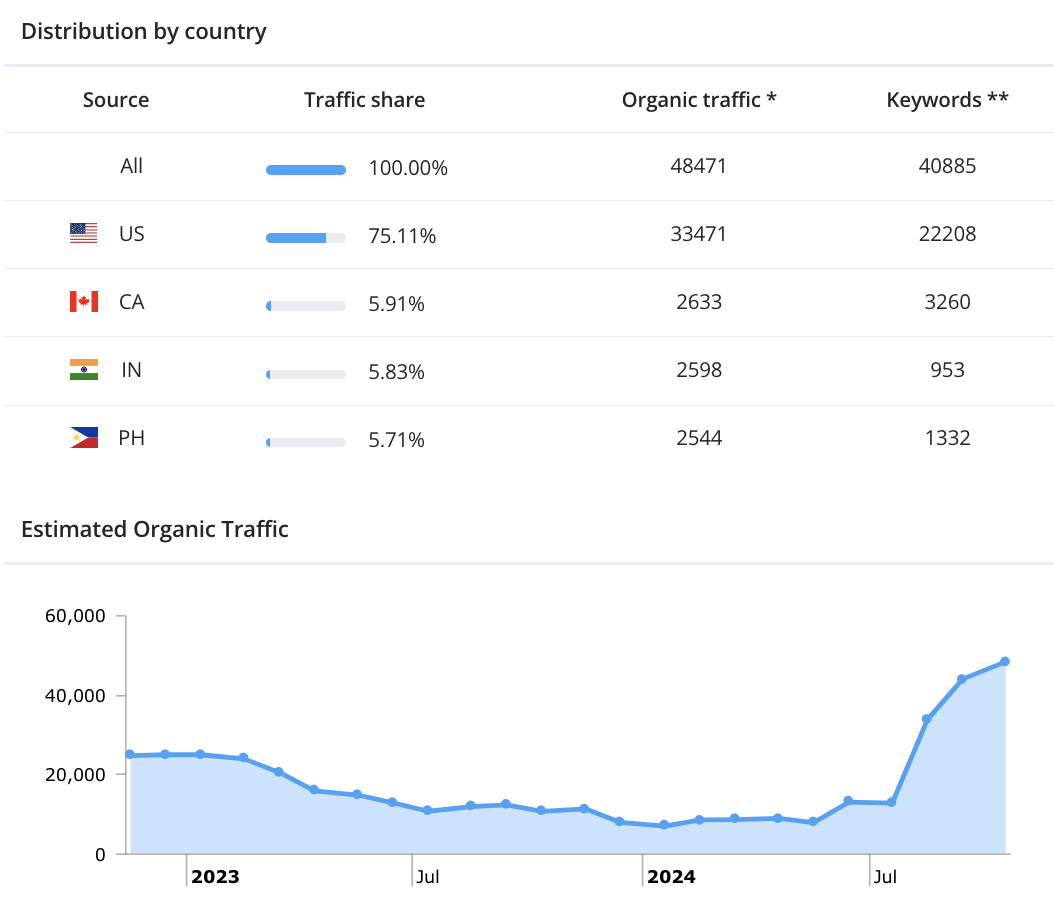Click the All traffic share bar at 100%

point(305,170)
